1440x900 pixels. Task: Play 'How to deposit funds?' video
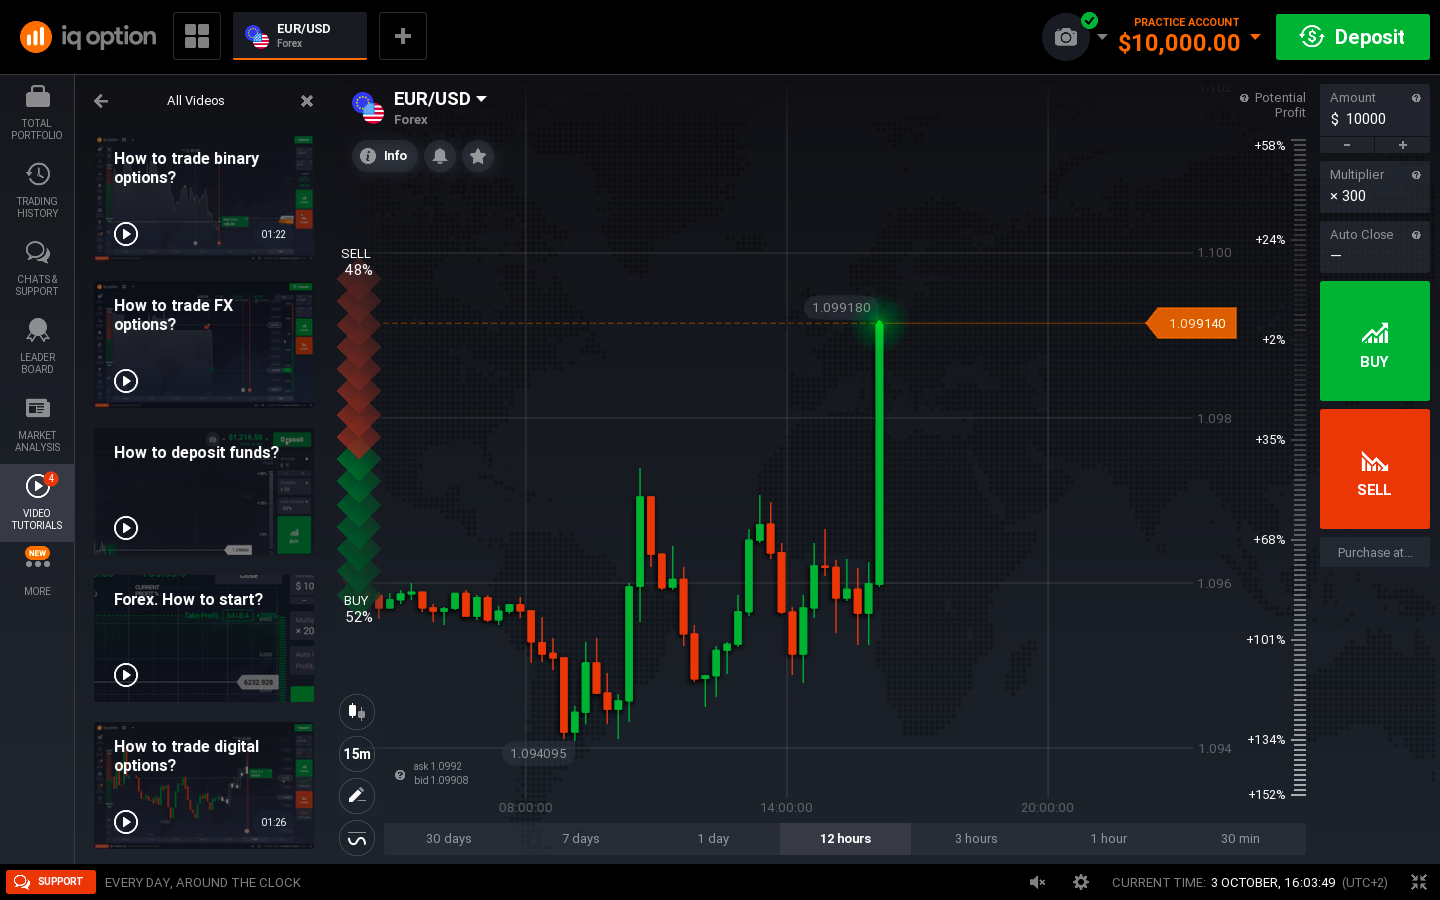126,528
